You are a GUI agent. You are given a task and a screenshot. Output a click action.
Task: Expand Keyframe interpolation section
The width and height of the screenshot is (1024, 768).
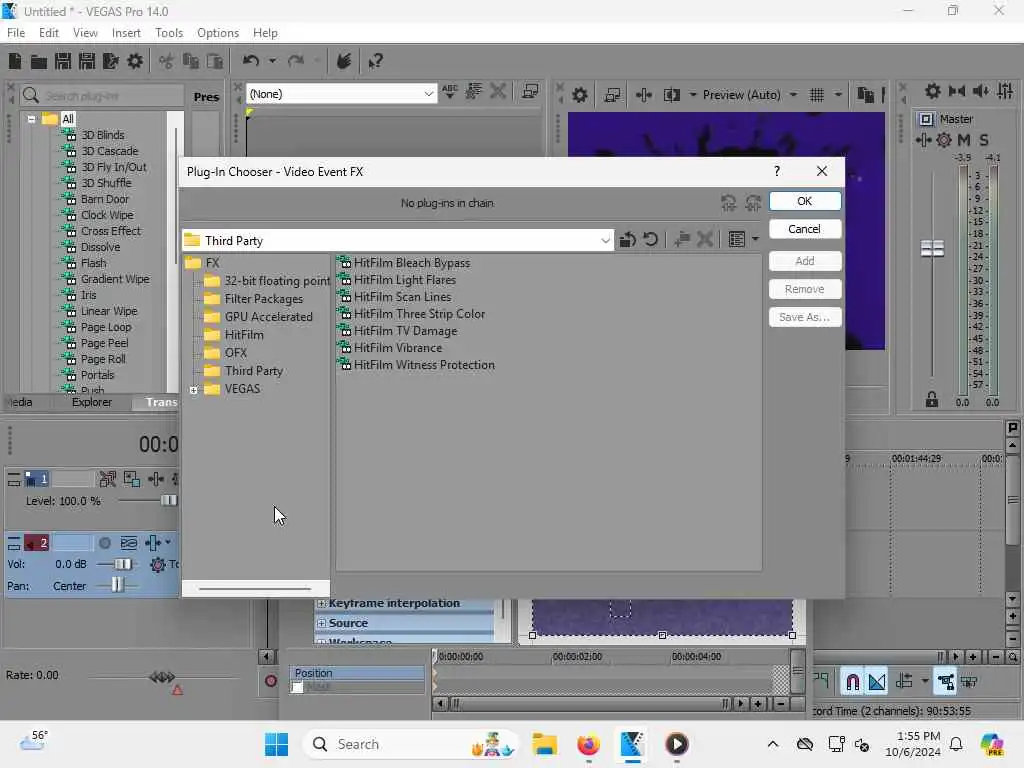coord(321,603)
